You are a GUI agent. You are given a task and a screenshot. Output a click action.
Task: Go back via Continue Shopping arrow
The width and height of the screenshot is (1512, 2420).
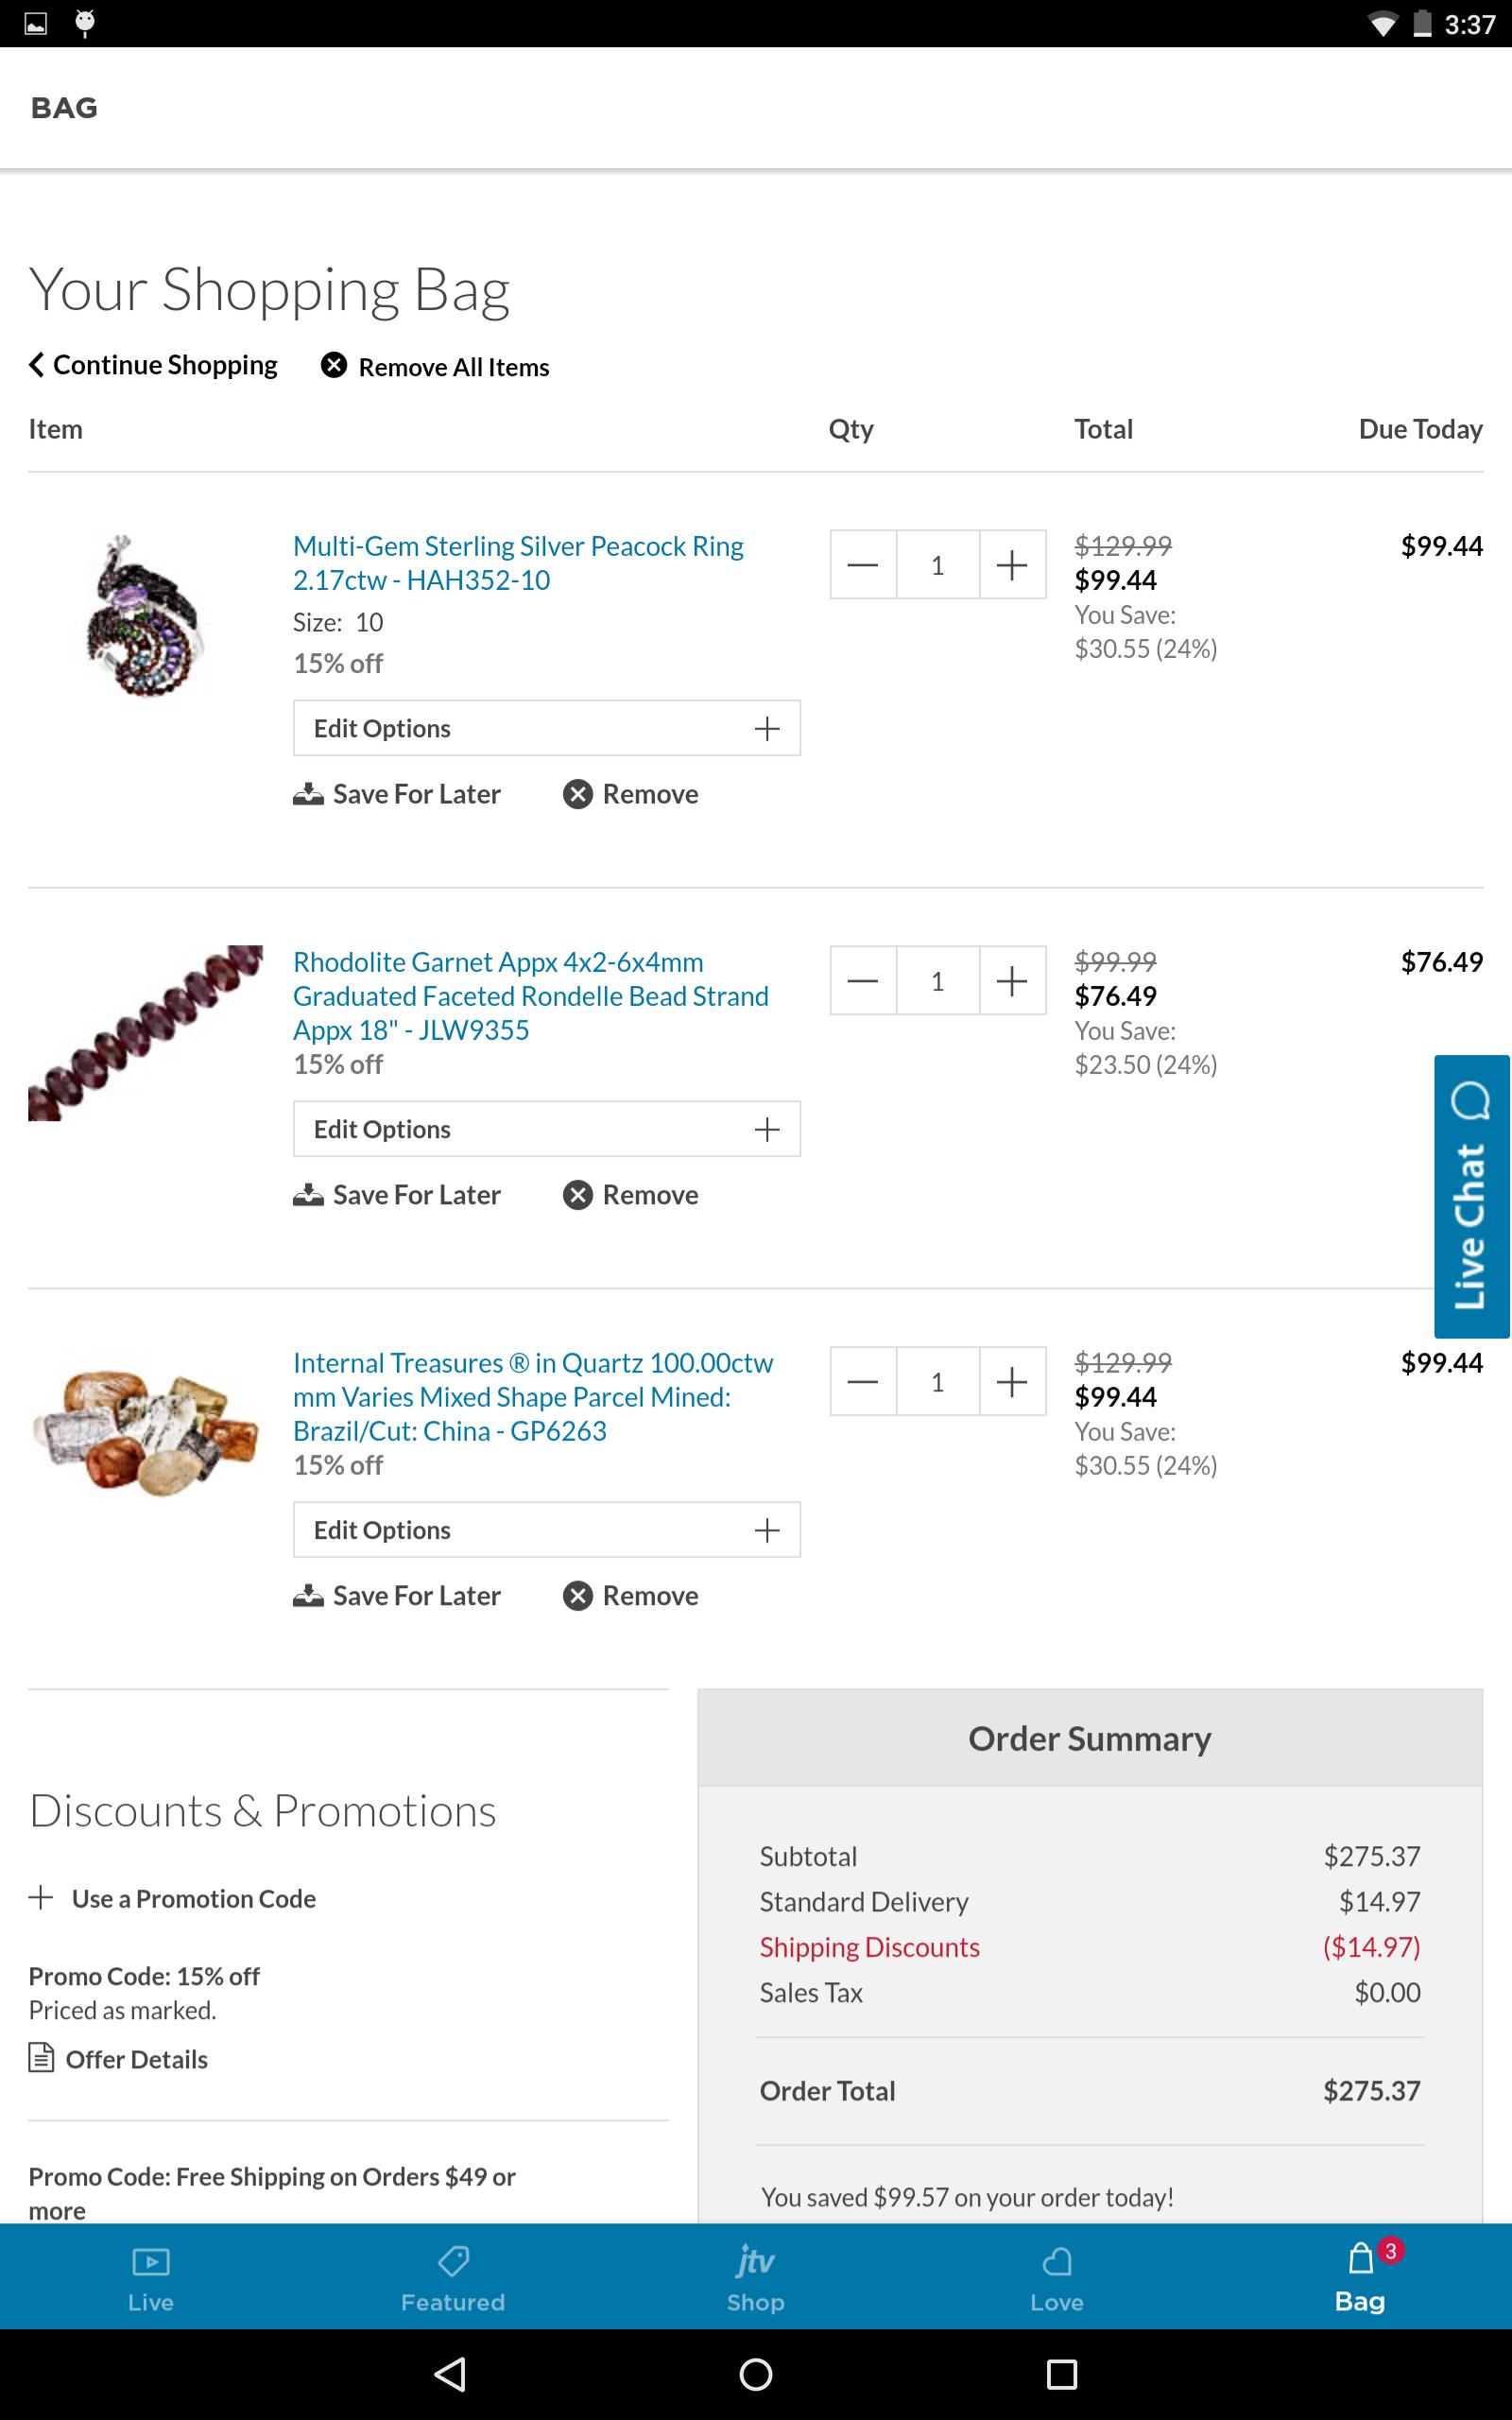(37, 365)
